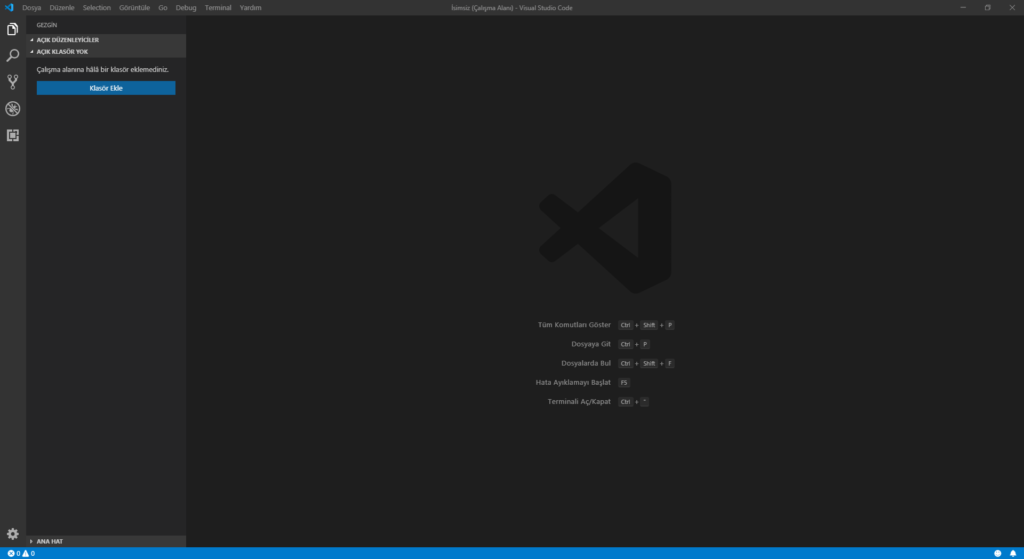Click the Terminali Aç/Kapat label
Image resolution: width=1024 pixels, height=559 pixels.
click(579, 402)
